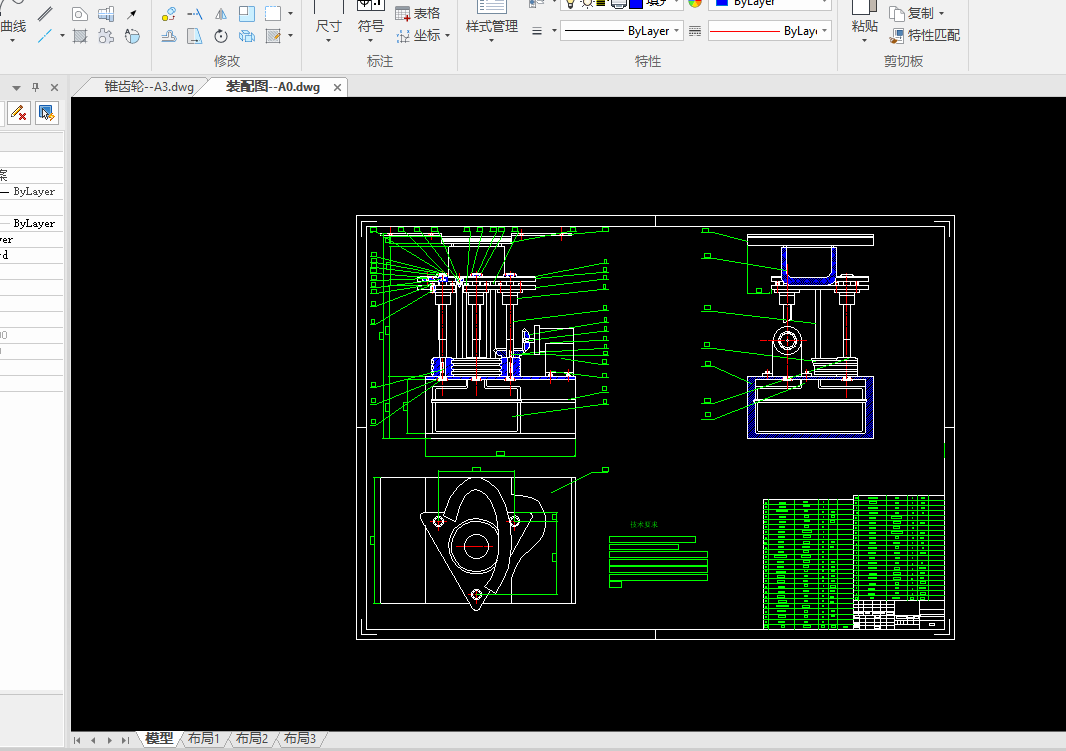Click the color wheel icon

(x=695, y=3)
